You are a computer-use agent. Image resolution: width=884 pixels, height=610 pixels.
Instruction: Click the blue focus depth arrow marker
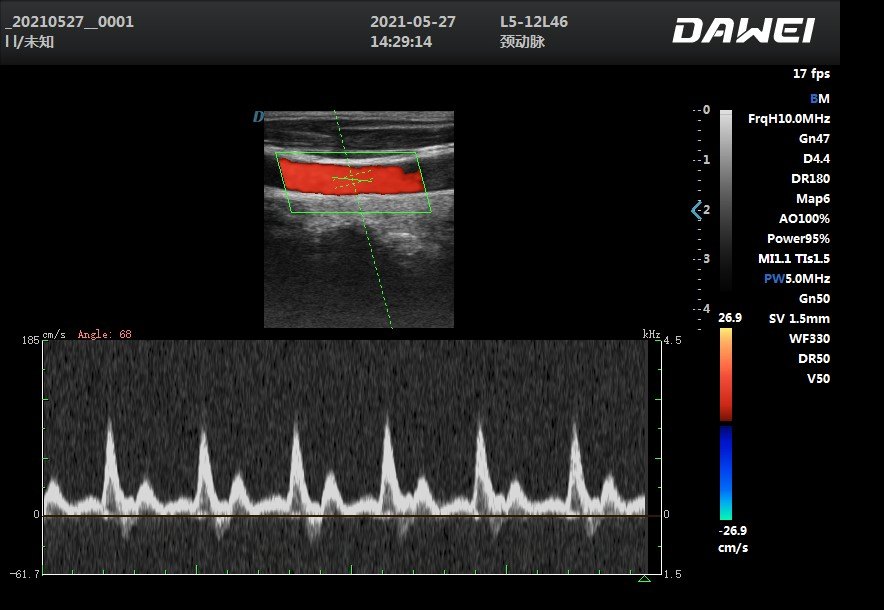(x=696, y=210)
